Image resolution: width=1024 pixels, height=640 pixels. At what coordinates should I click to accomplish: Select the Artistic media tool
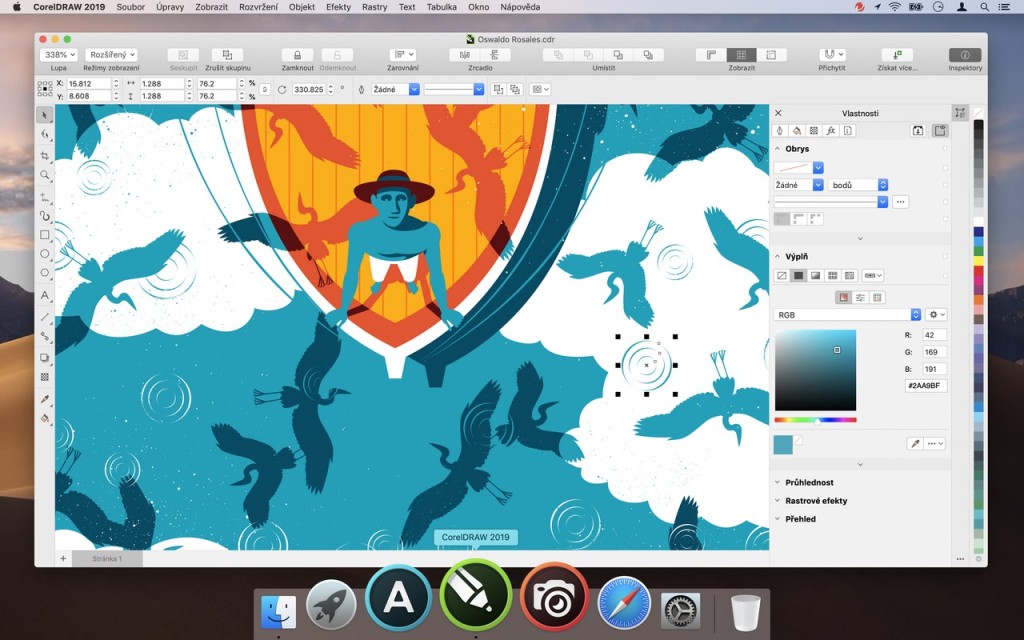pyautogui.click(x=44, y=216)
